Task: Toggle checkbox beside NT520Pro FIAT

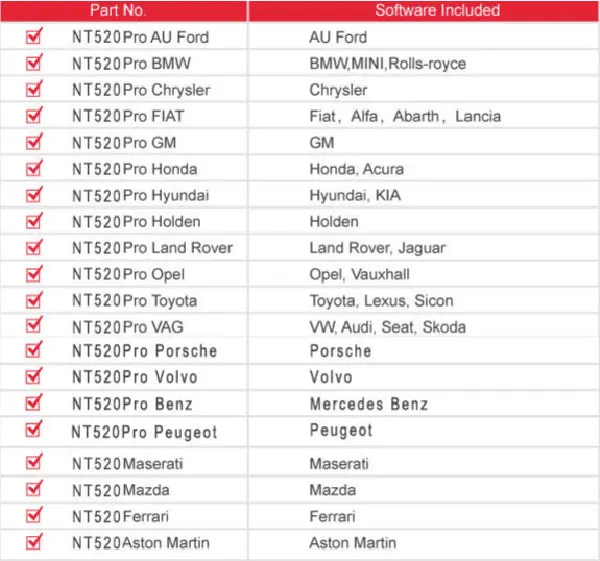Action: pyautogui.click(x=34, y=116)
